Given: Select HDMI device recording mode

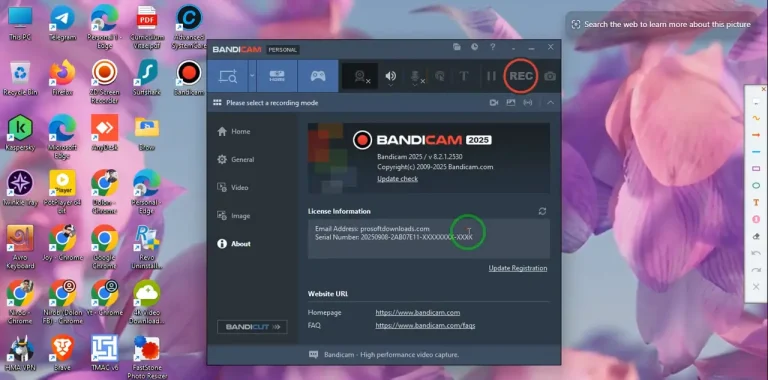Looking at the screenshot, I should [277, 76].
